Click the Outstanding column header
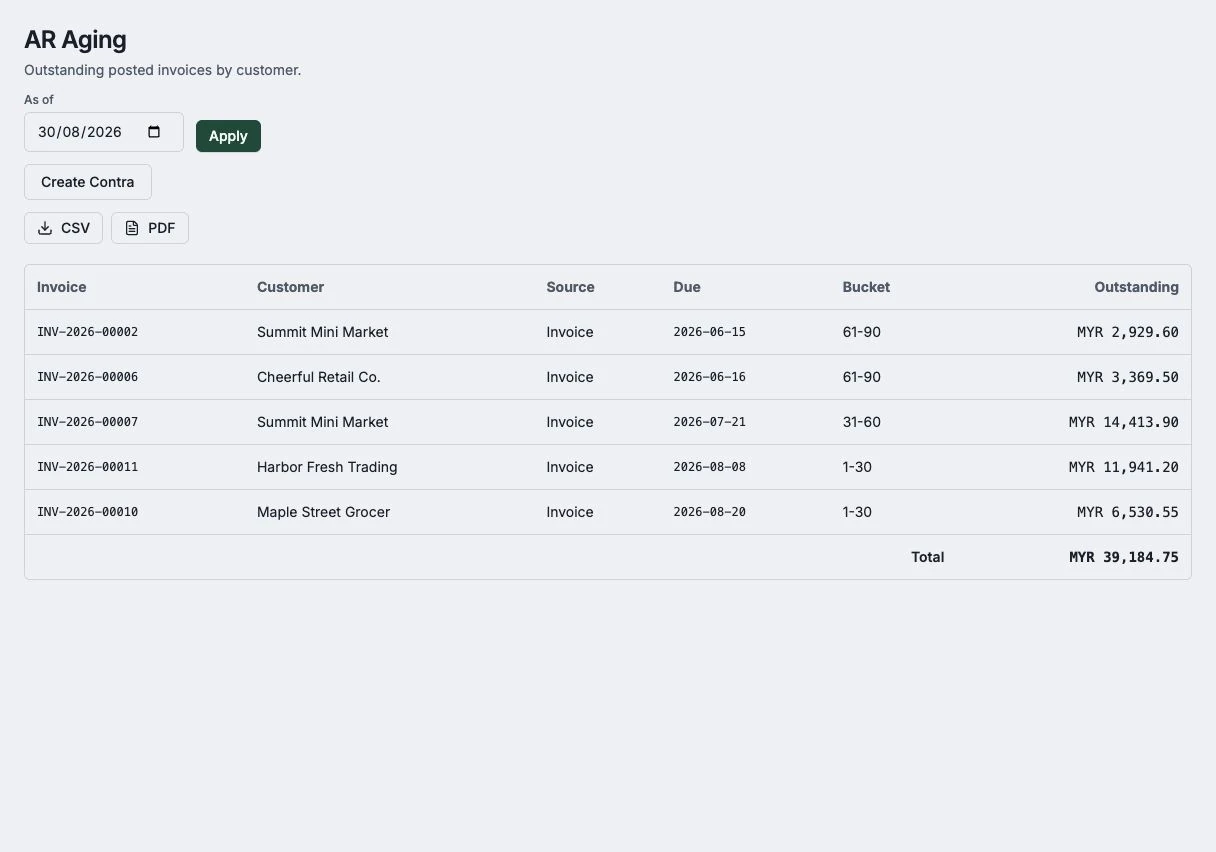Screen dimensions: 1216x852 [x=1136, y=287]
